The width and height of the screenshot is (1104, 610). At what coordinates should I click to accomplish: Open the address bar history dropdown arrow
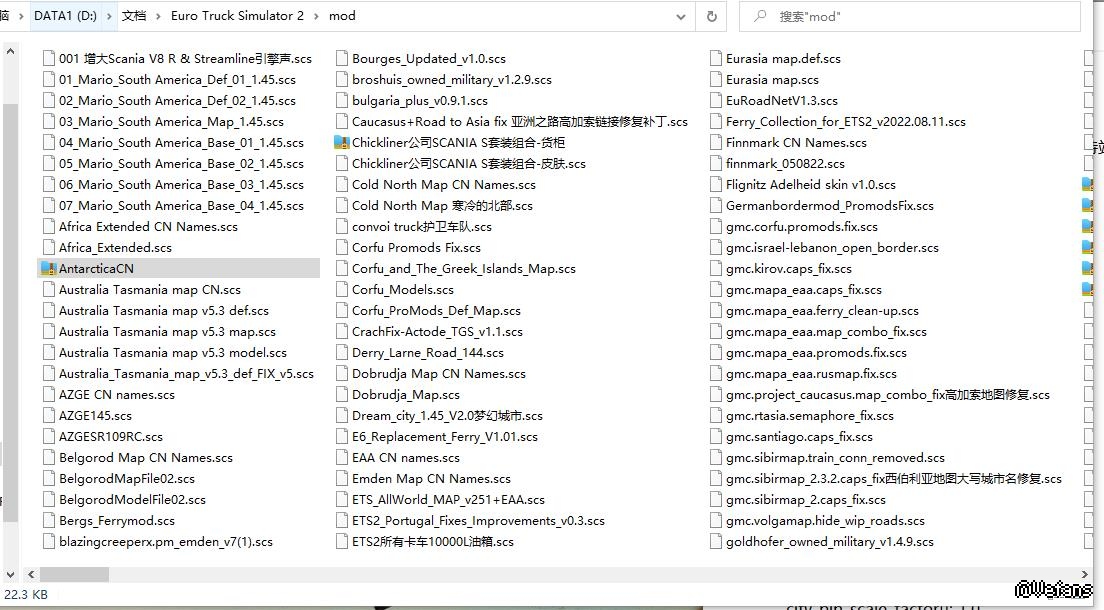(681, 16)
